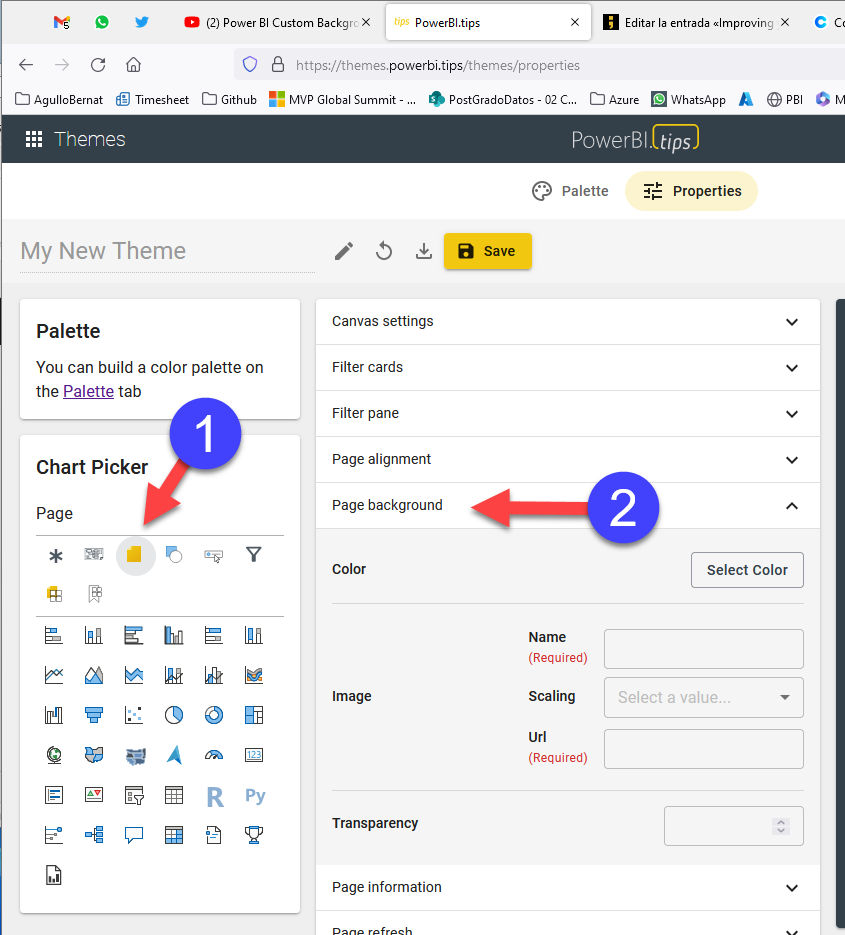Select the gauge visual icon

pos(213,755)
